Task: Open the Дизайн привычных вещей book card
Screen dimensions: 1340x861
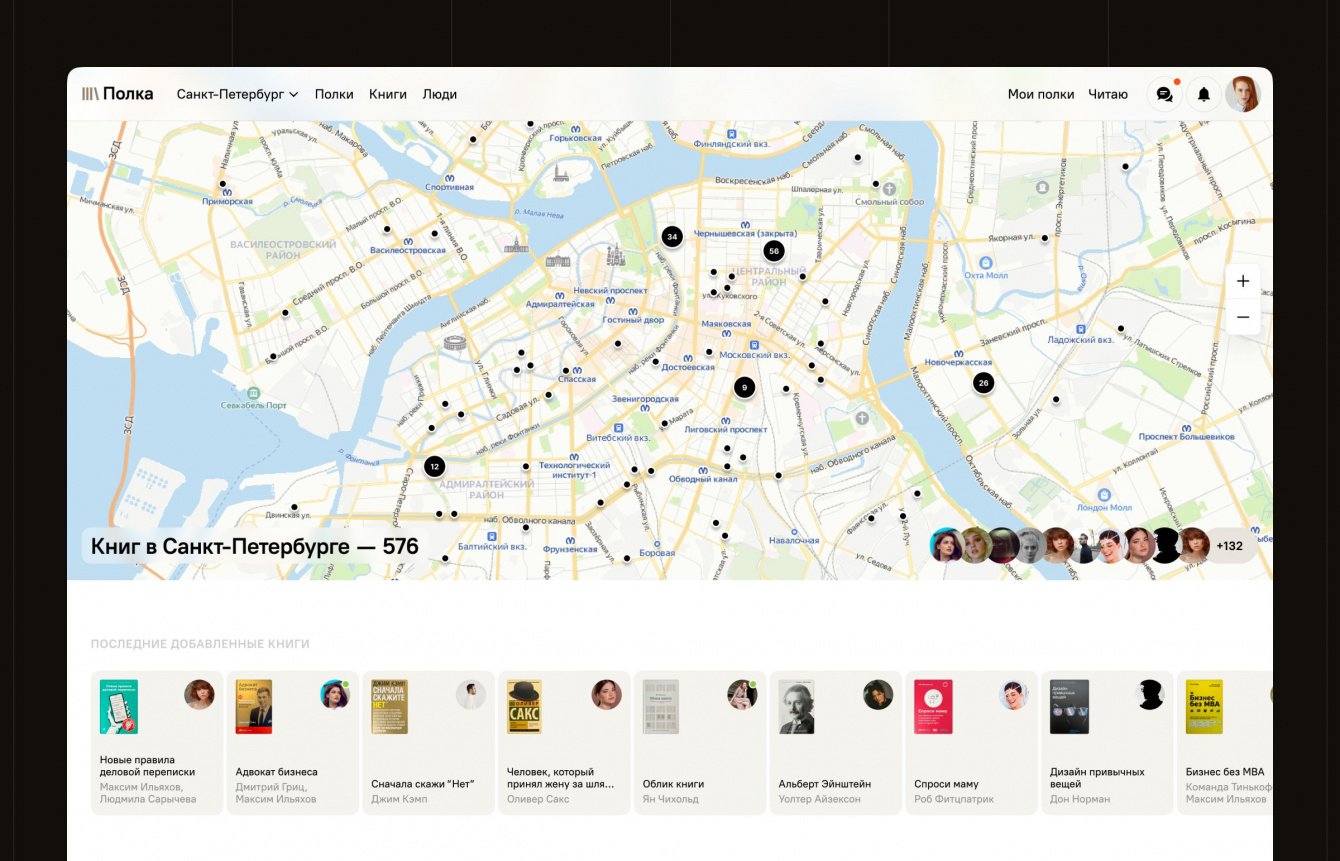Action: click(x=1107, y=743)
